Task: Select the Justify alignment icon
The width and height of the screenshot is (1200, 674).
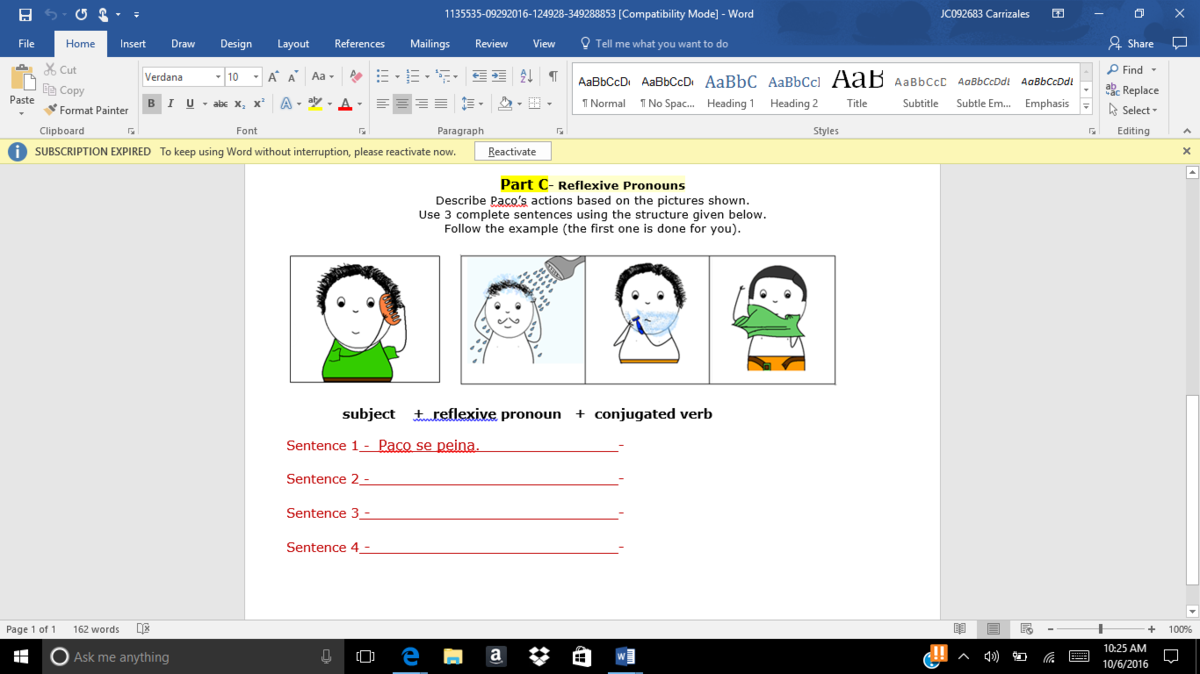Action: [440, 104]
